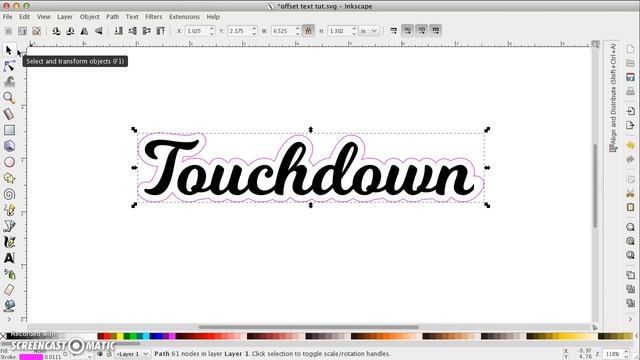
Task: Toggle width/height lock ratio button
Action: coord(308,31)
